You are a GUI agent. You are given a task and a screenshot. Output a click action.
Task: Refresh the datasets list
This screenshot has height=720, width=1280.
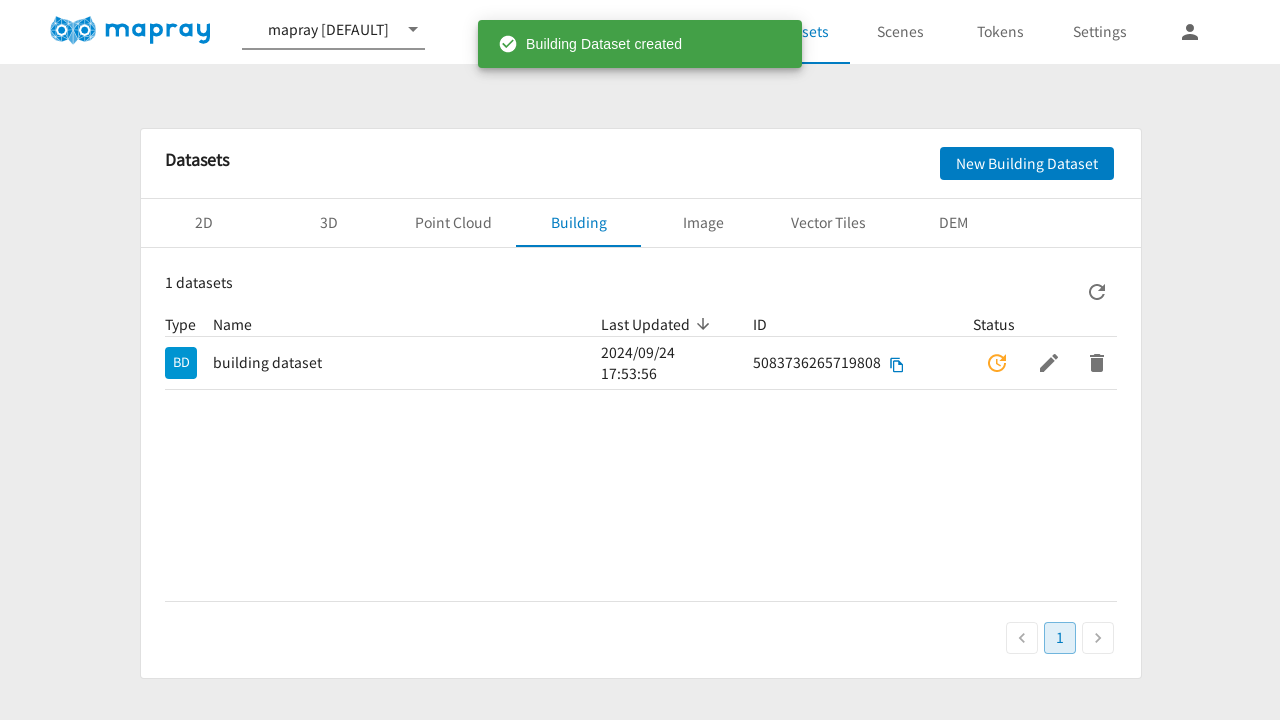point(1096,292)
